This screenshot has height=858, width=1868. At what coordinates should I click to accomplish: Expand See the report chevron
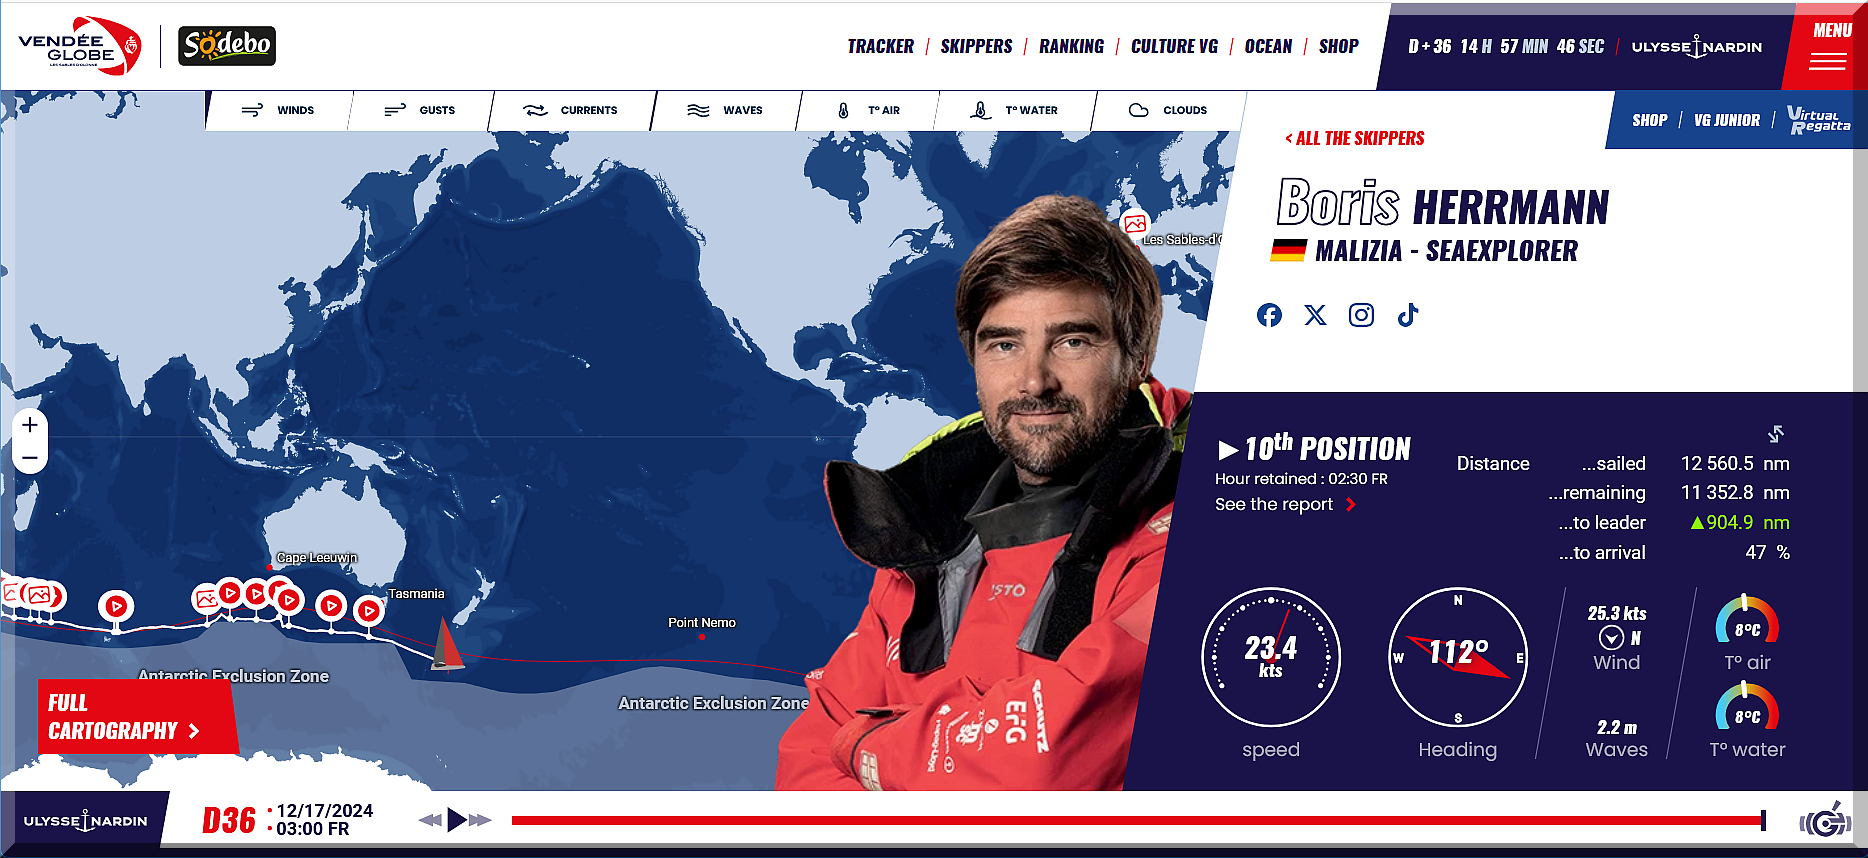[x=1351, y=504]
